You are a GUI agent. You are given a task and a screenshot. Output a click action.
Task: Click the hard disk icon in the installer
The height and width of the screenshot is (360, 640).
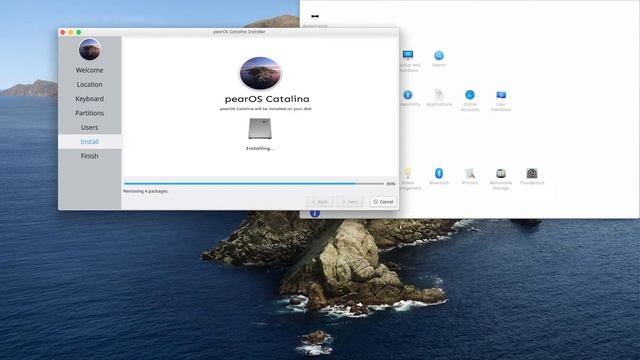pyautogui.click(x=260, y=129)
